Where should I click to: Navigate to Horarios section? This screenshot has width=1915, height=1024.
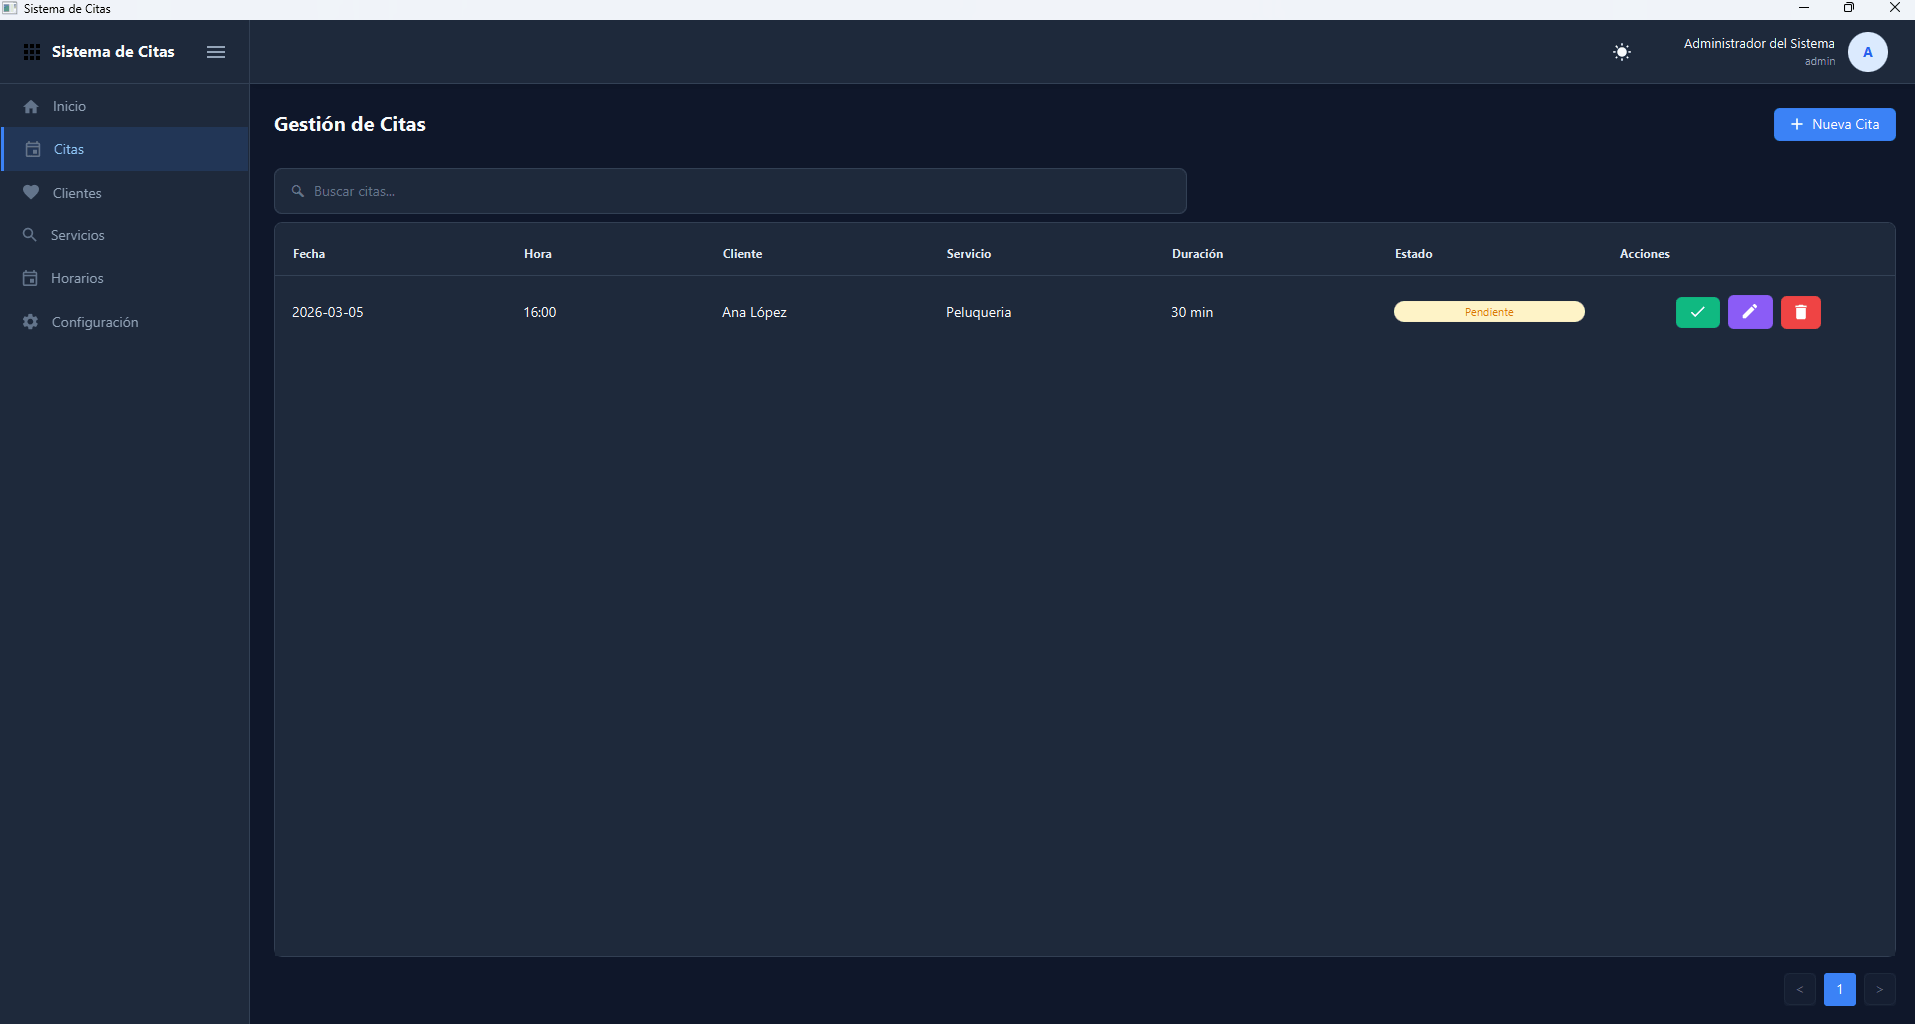point(77,278)
